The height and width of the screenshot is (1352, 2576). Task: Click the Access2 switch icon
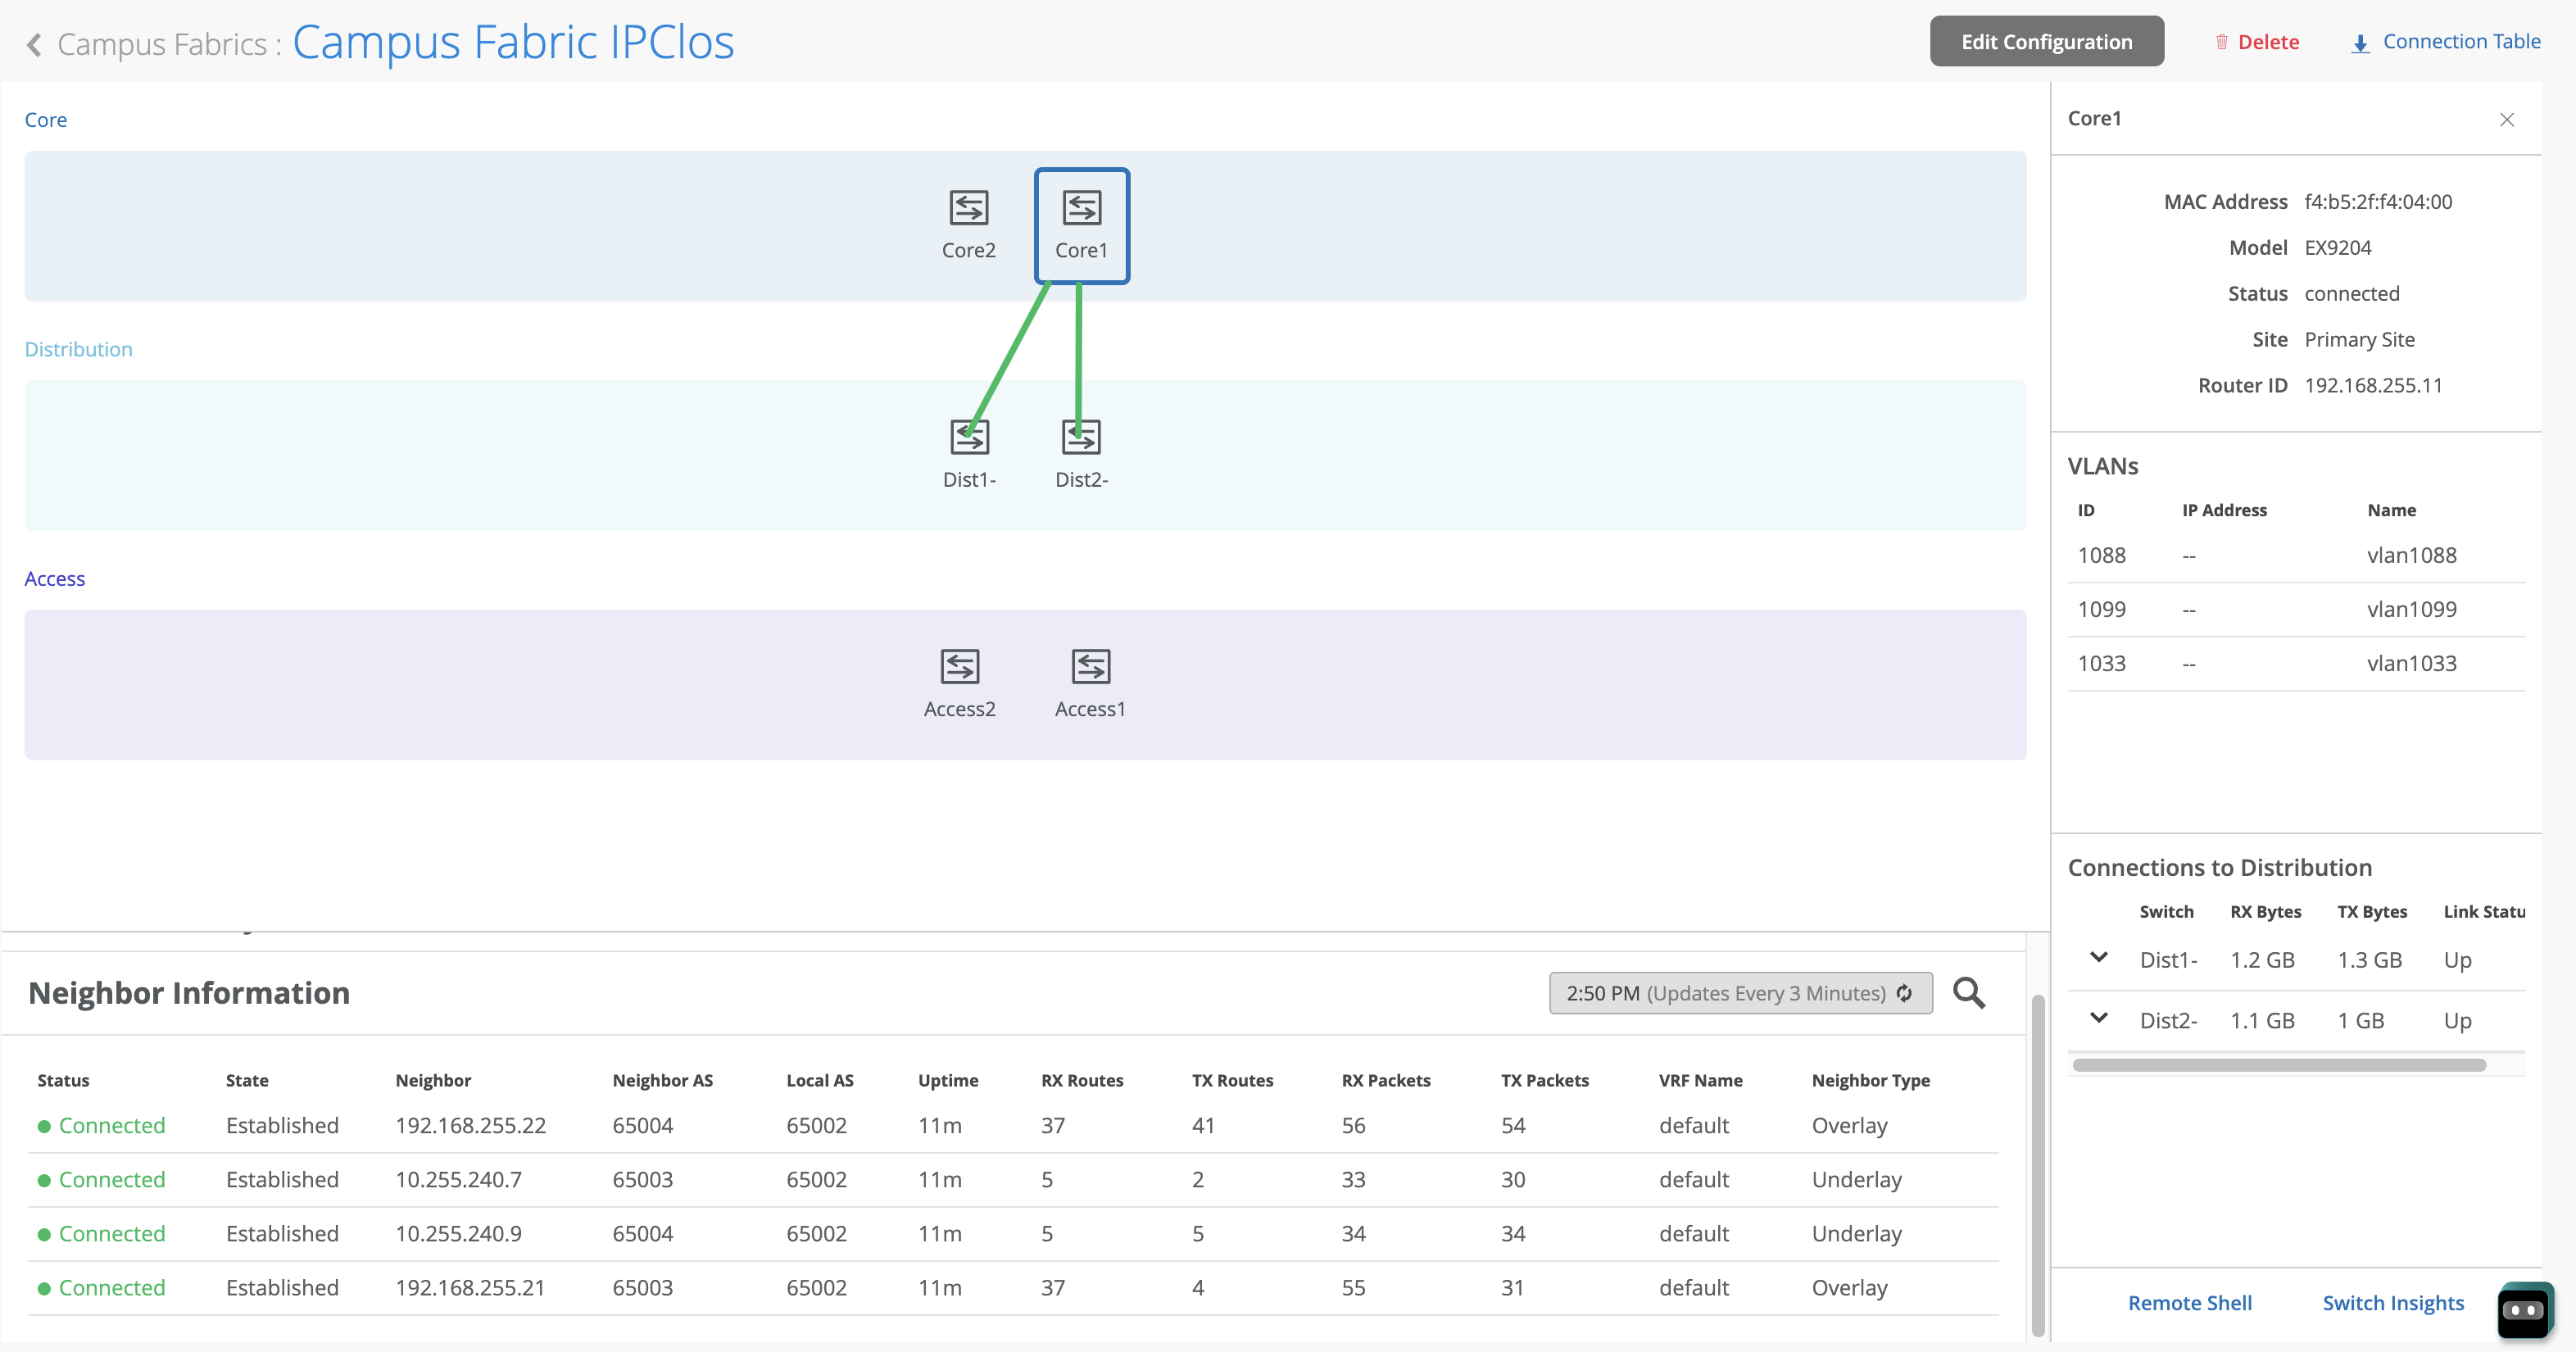pos(959,666)
